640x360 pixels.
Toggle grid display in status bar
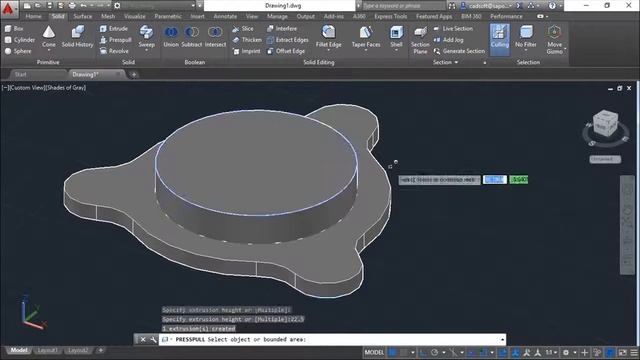point(392,352)
